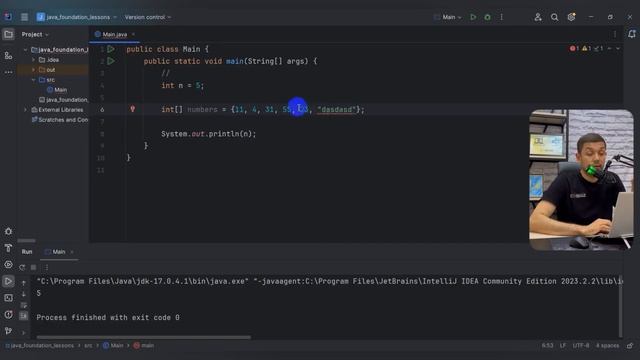Click run gutter arrow beside class Main
The image size is (640, 360).
[111, 49]
